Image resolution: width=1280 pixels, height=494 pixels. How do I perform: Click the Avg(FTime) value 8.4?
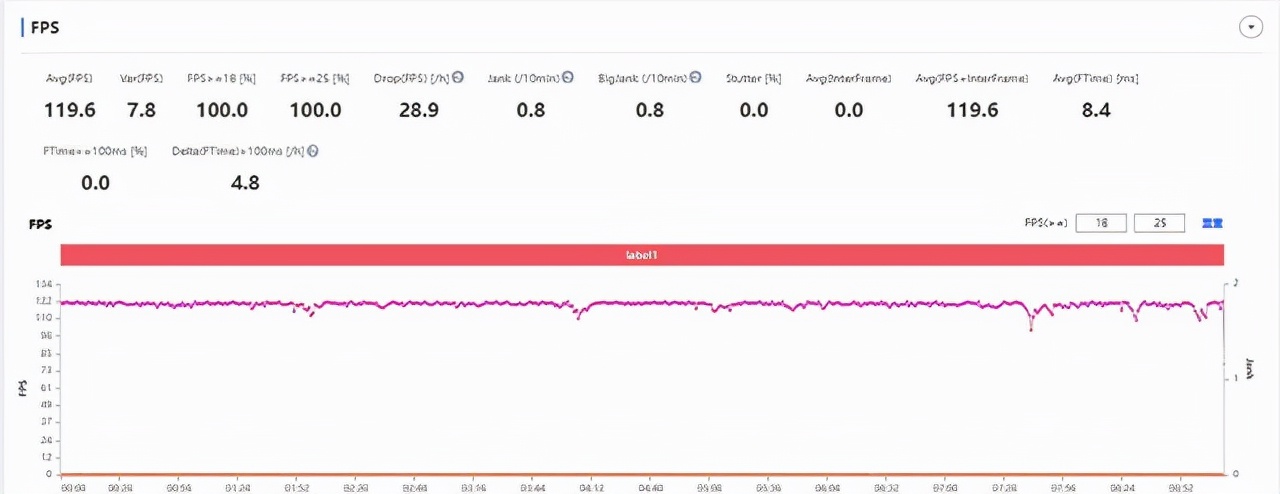1096,110
